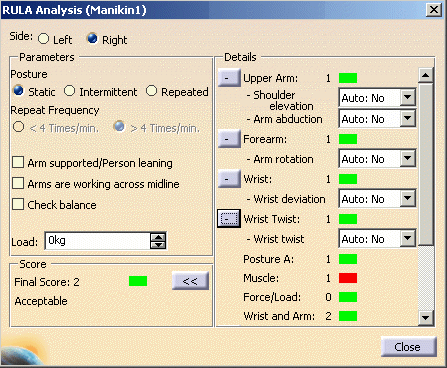Collapse the Forearm details section

point(229,139)
